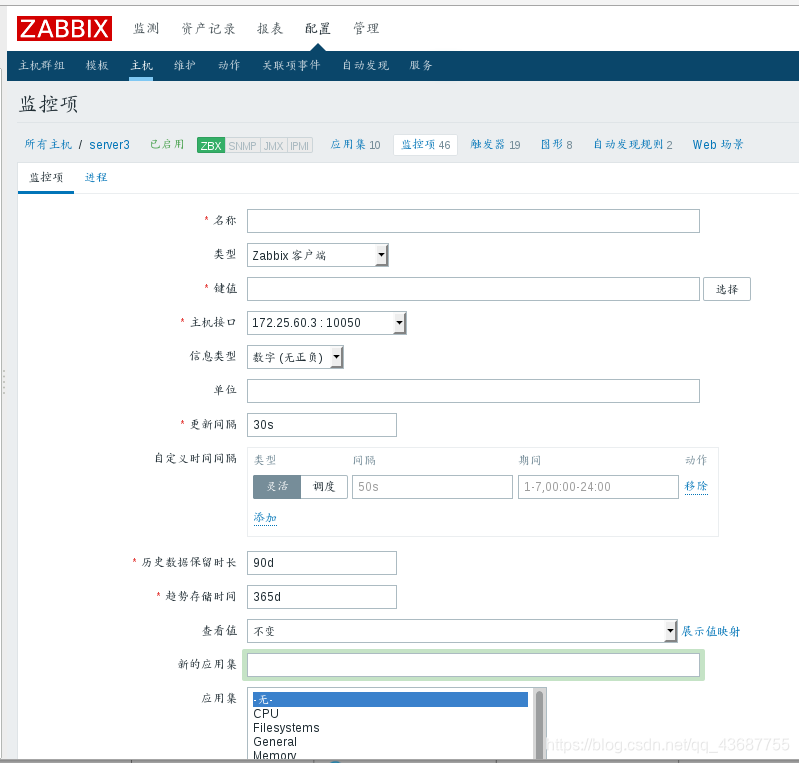Go to 动作 submenu

click(x=229, y=65)
